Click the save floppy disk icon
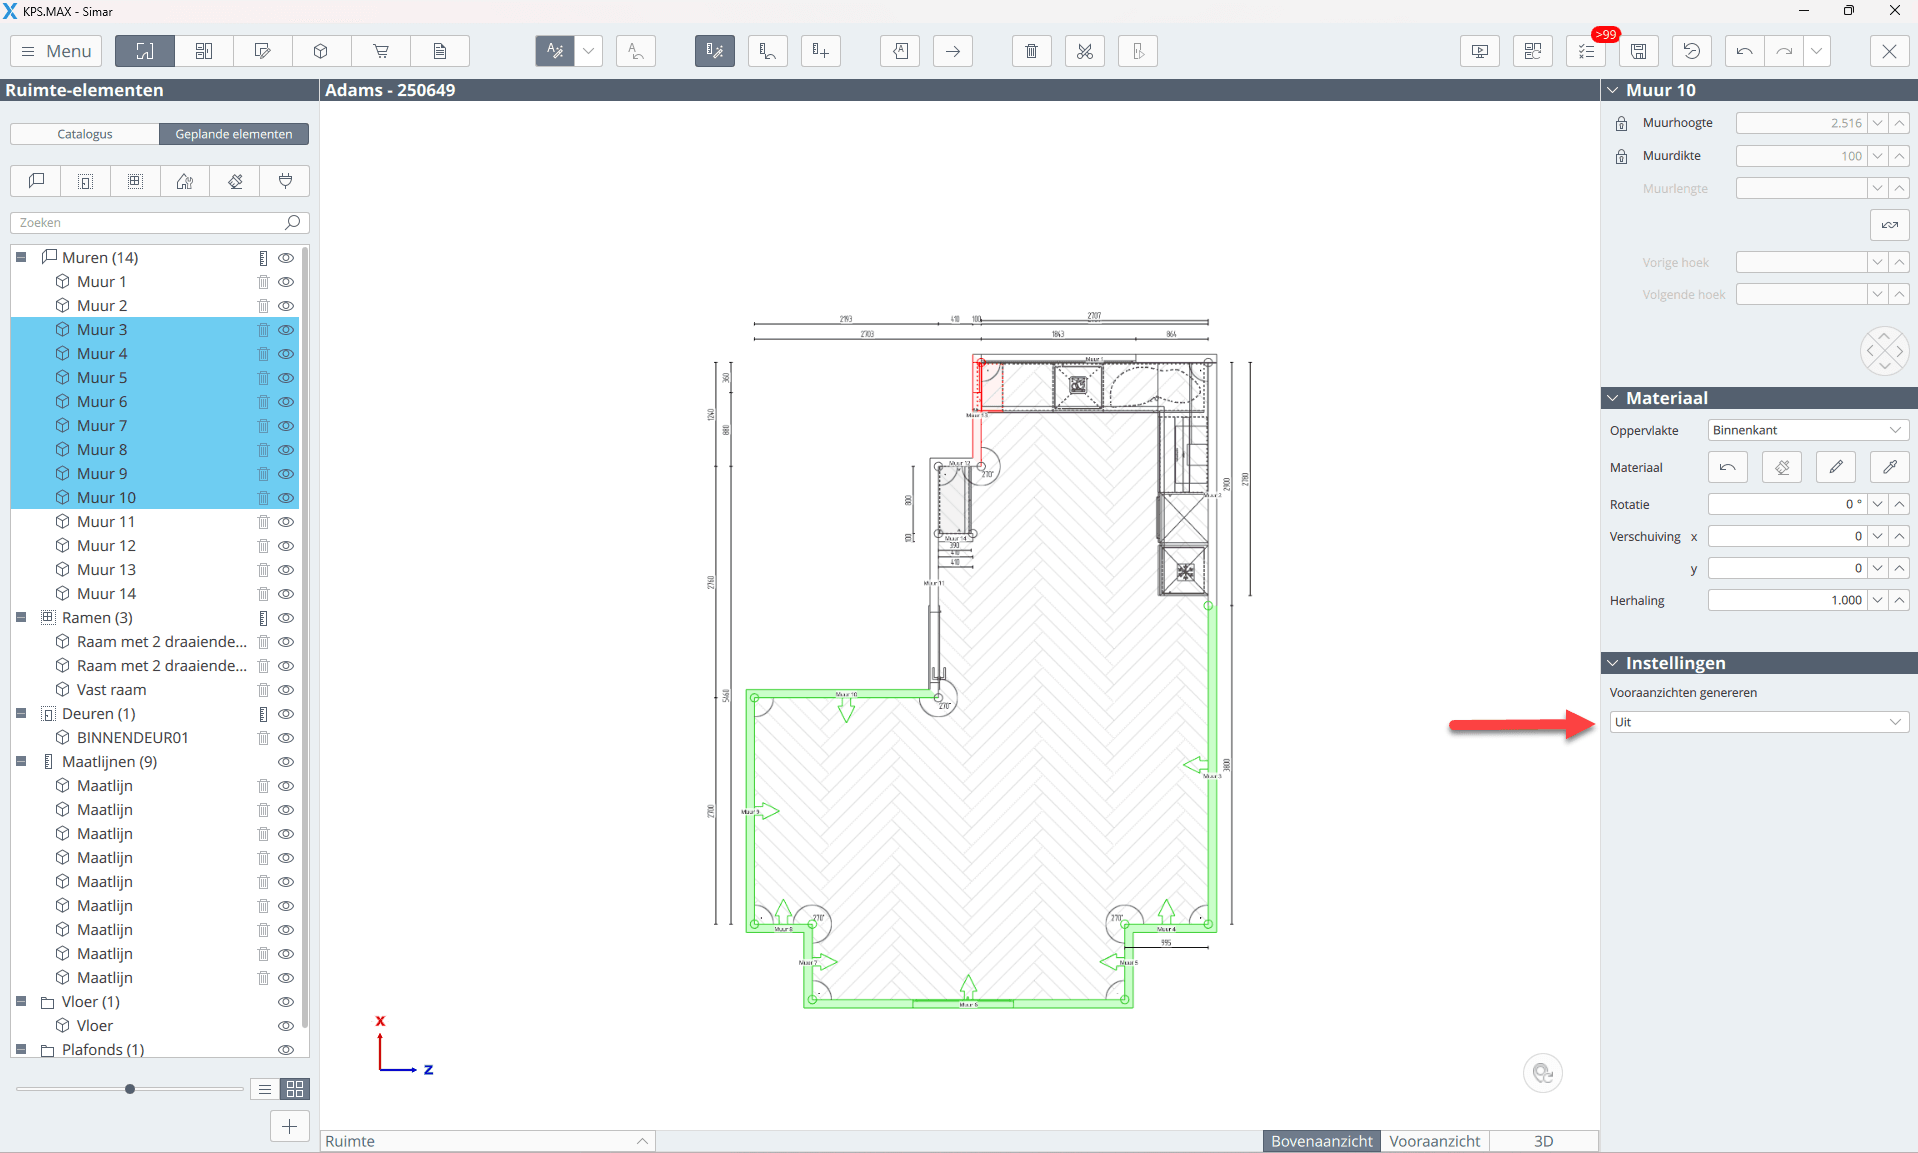 click(x=1638, y=51)
